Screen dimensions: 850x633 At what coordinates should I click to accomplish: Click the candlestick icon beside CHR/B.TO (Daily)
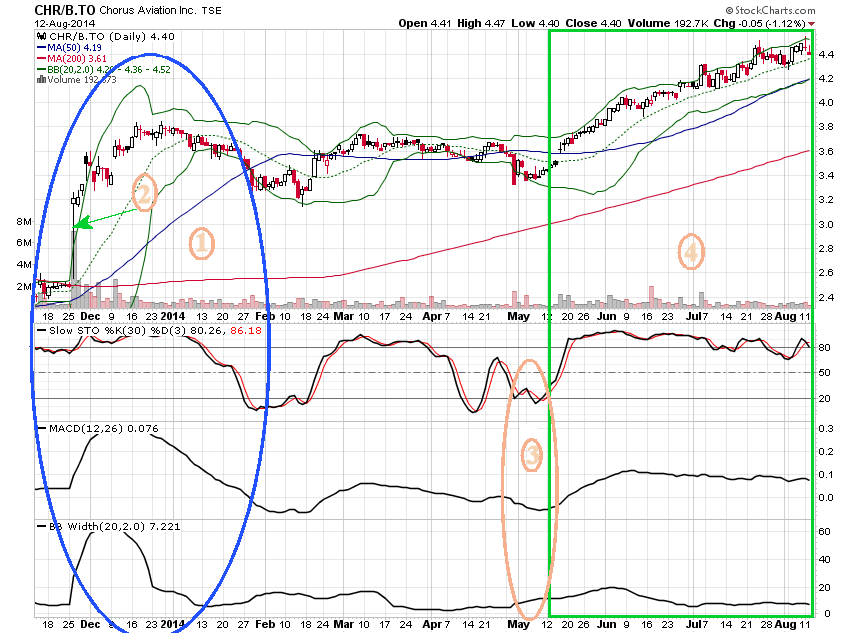(41, 36)
